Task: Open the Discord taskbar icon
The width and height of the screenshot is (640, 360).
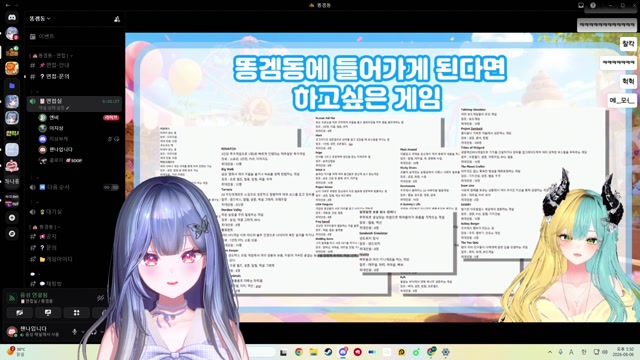Action: click(343, 352)
